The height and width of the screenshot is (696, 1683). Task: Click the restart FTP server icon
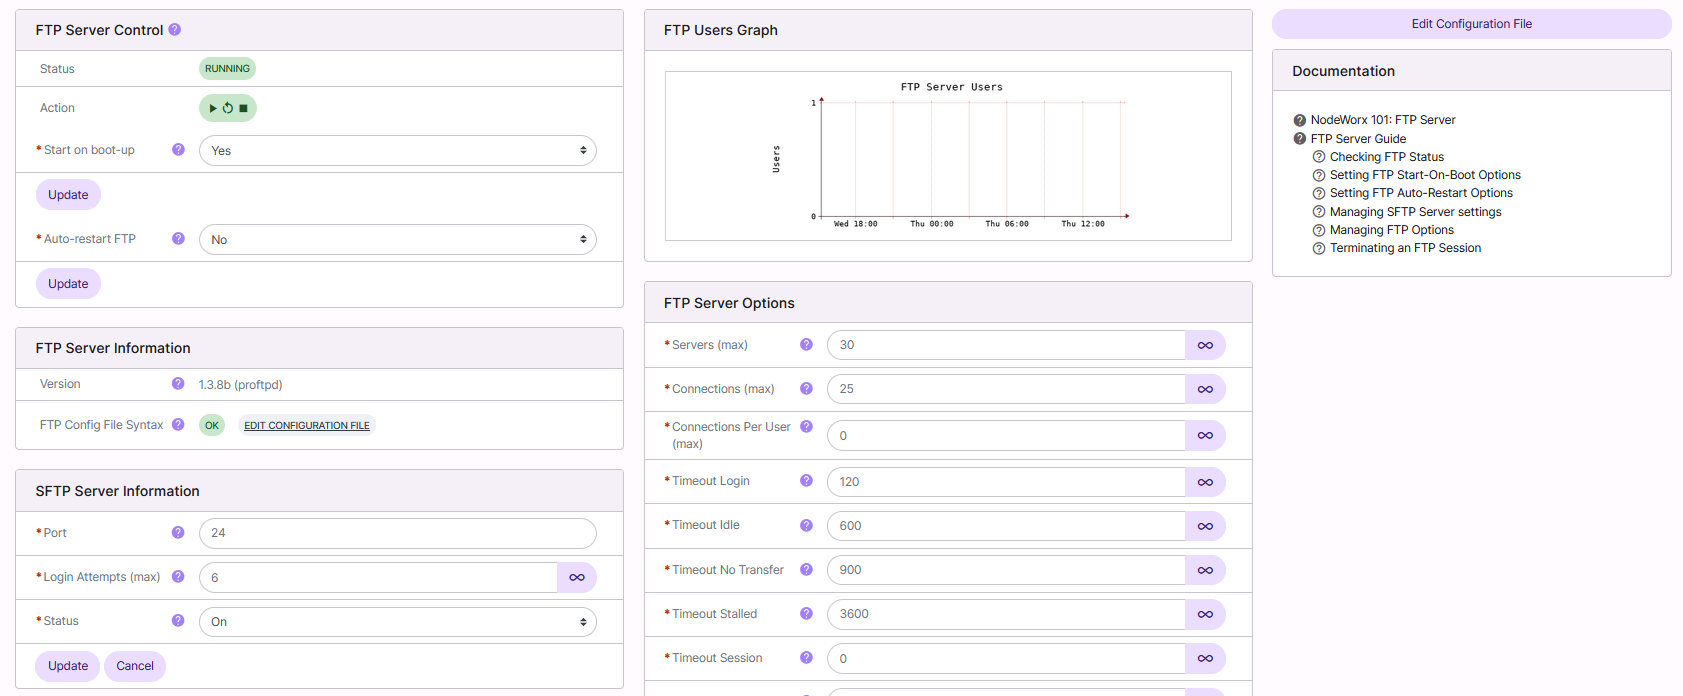click(x=228, y=108)
